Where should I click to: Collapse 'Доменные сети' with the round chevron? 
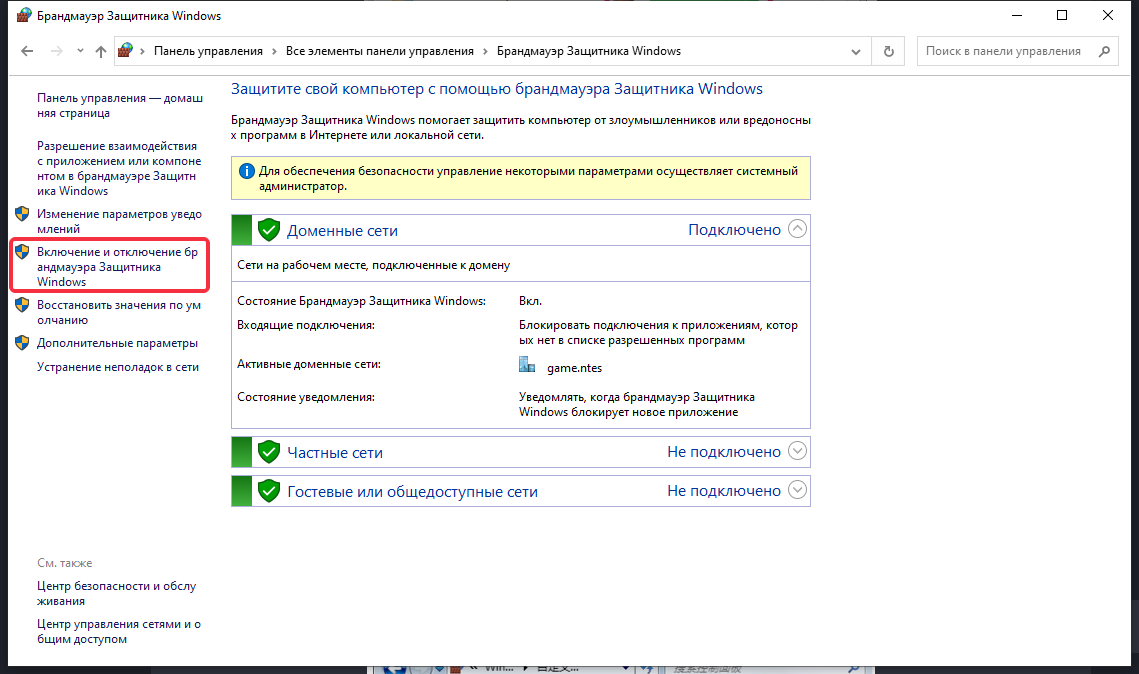(798, 229)
